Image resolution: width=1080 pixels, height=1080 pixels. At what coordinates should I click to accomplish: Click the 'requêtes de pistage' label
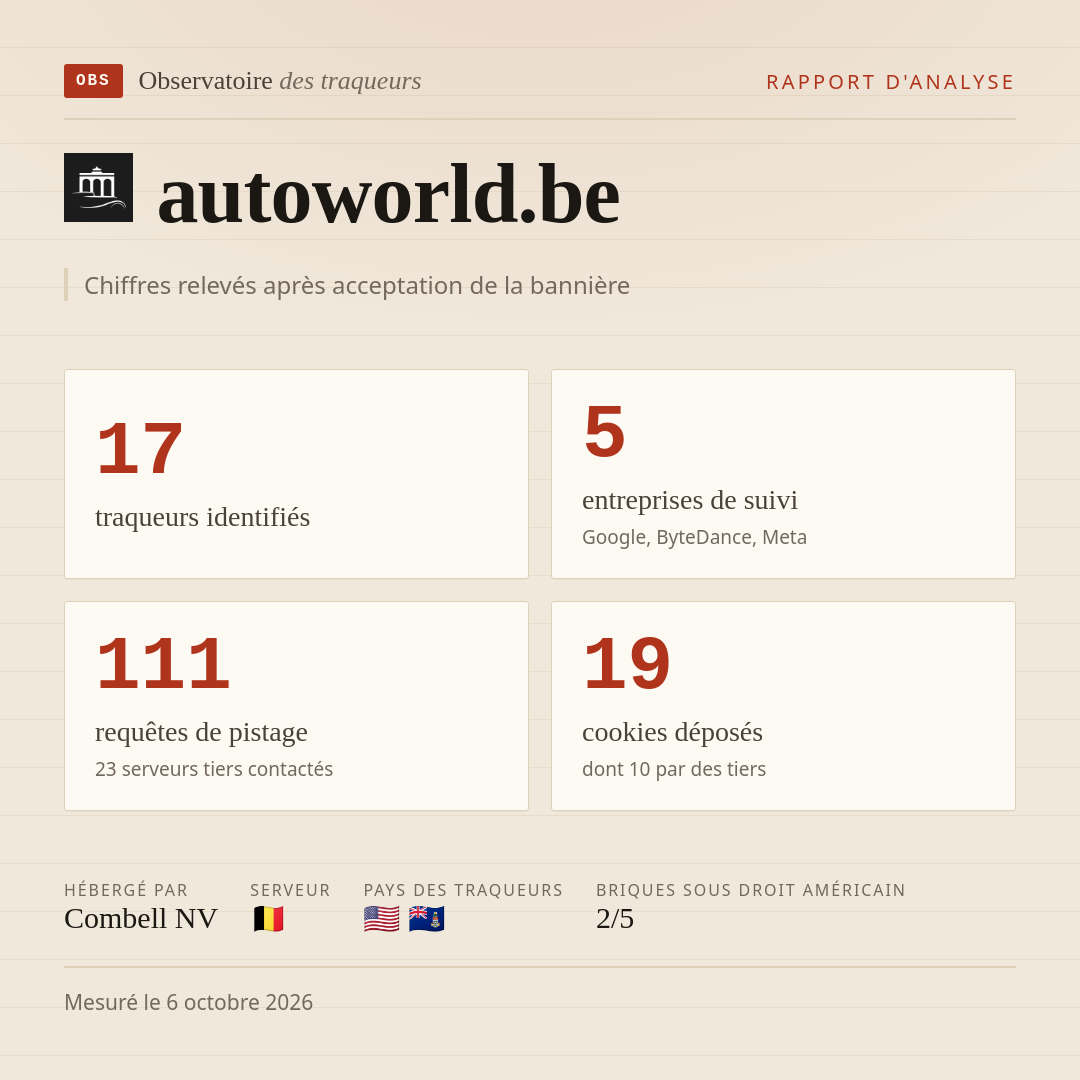pos(201,732)
